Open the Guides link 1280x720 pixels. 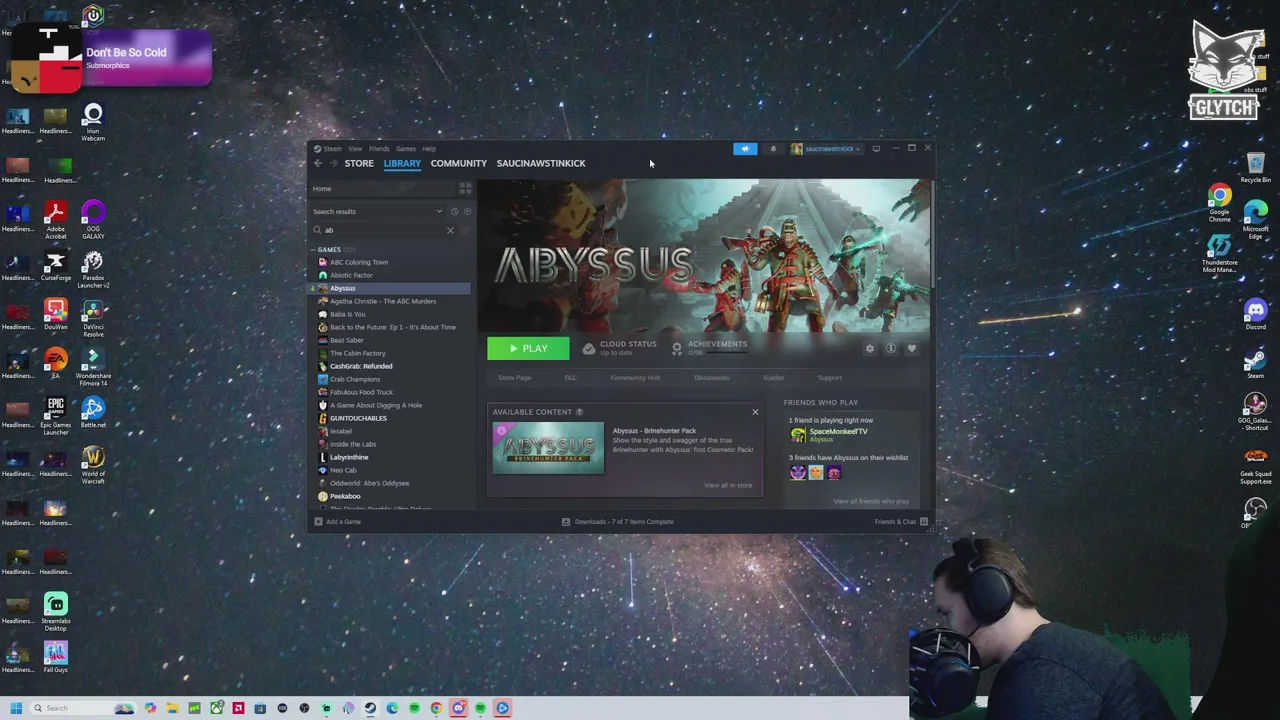pyautogui.click(x=773, y=378)
